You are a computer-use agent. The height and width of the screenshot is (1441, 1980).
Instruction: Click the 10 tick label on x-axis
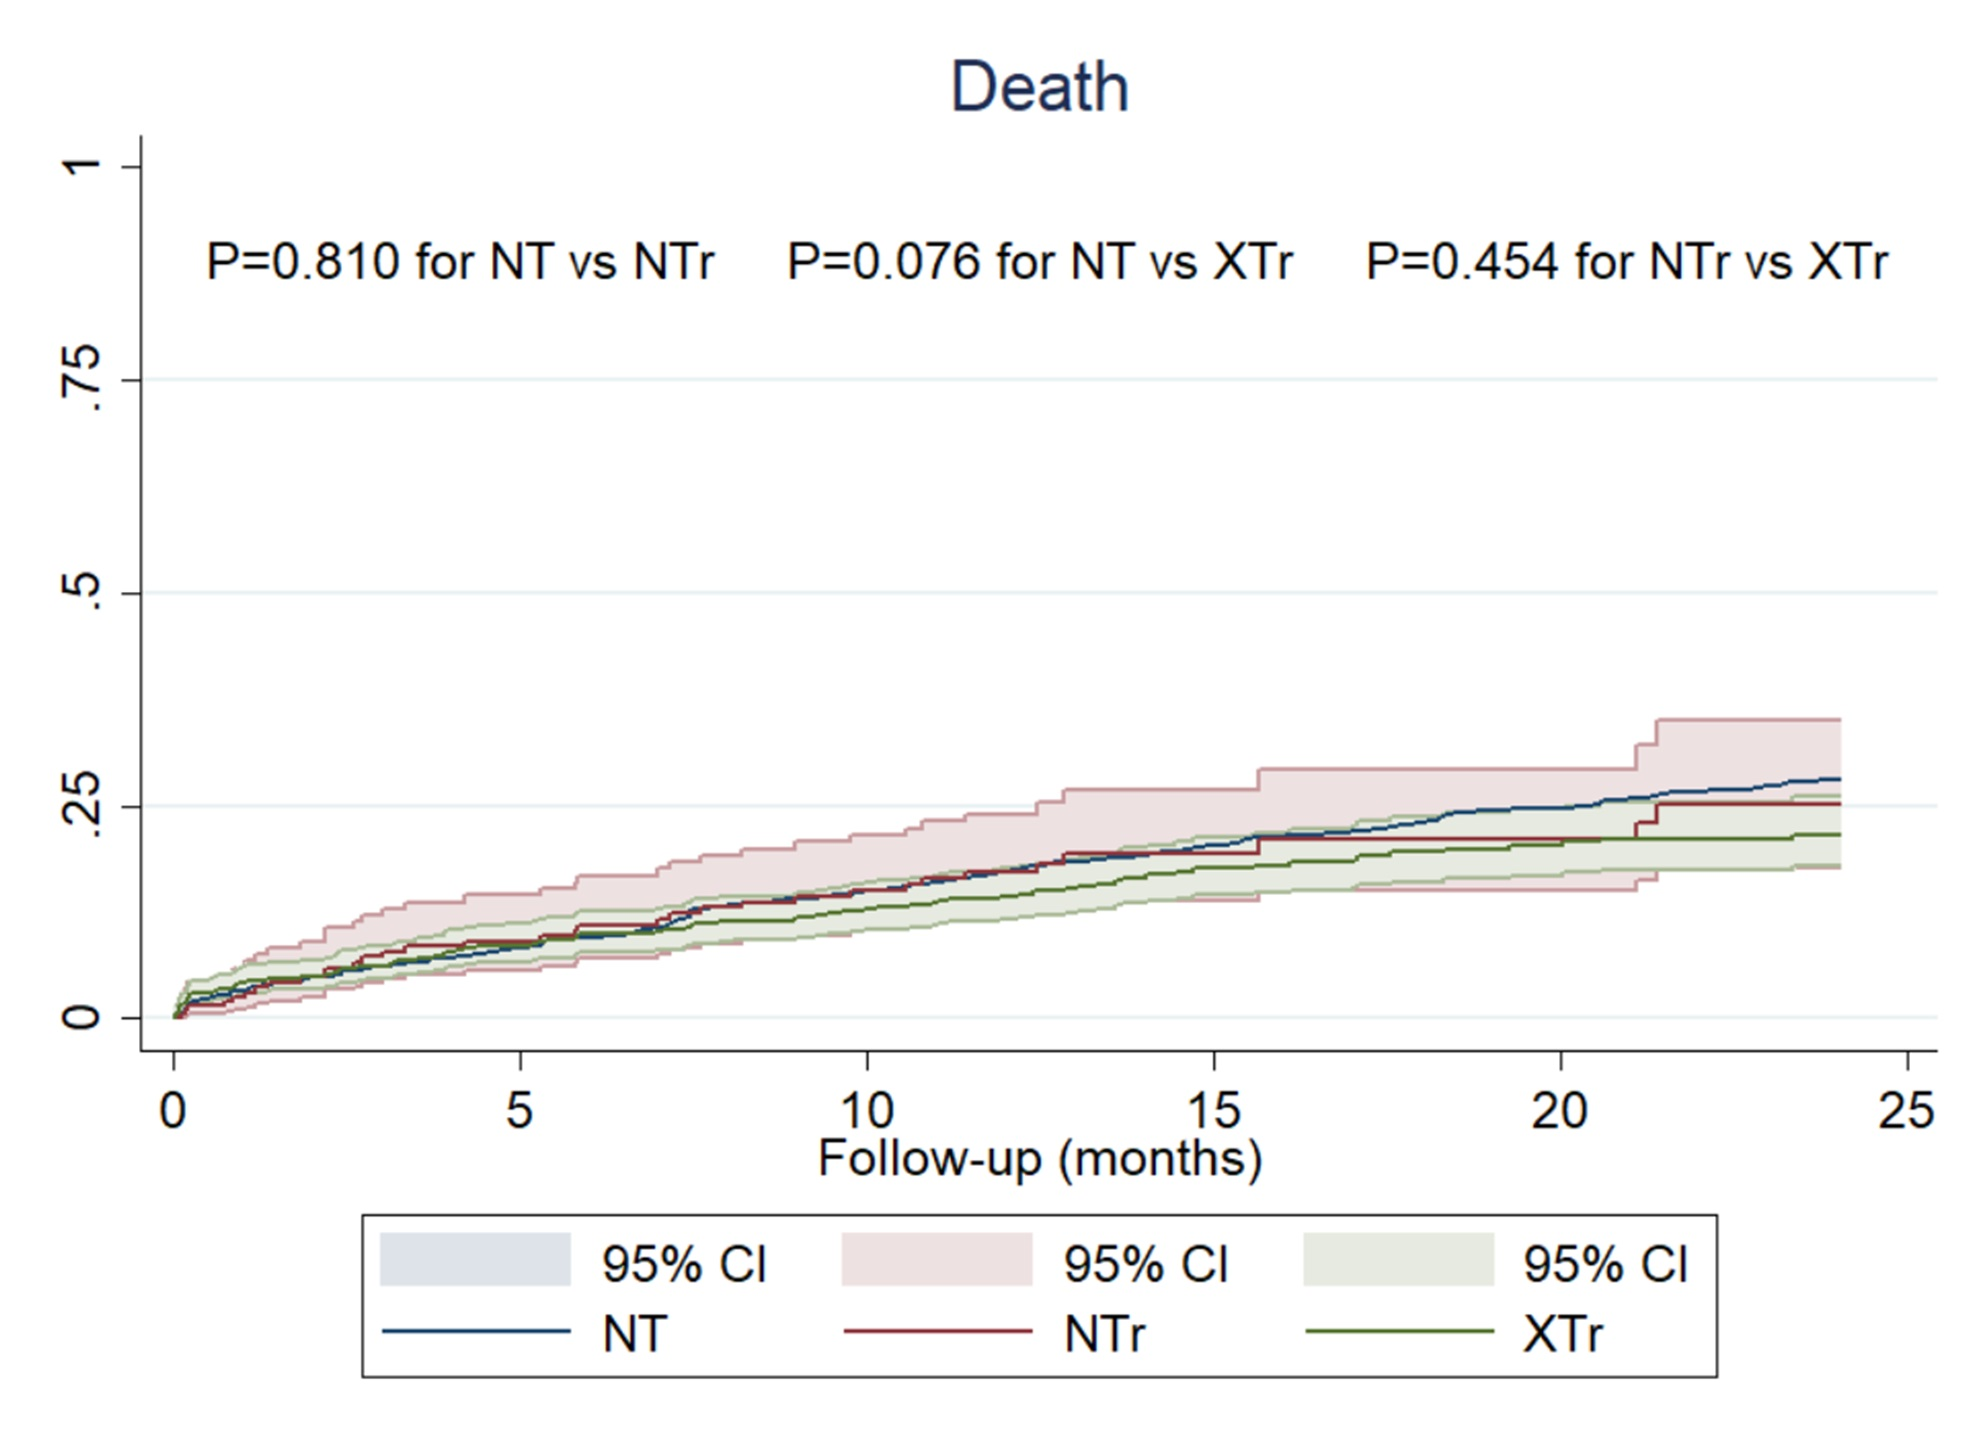867,1110
